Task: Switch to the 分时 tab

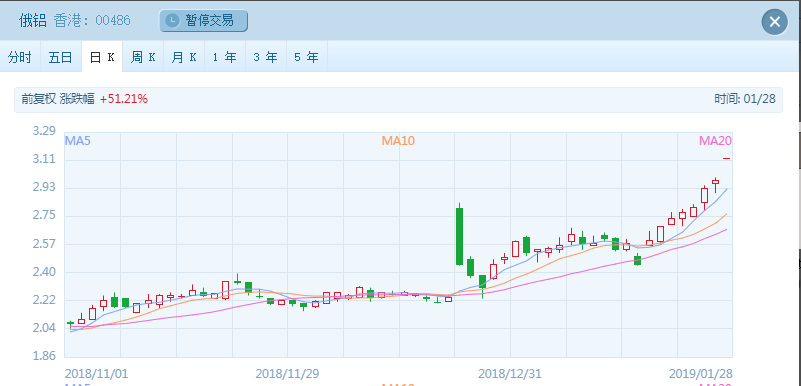Action: pos(20,57)
